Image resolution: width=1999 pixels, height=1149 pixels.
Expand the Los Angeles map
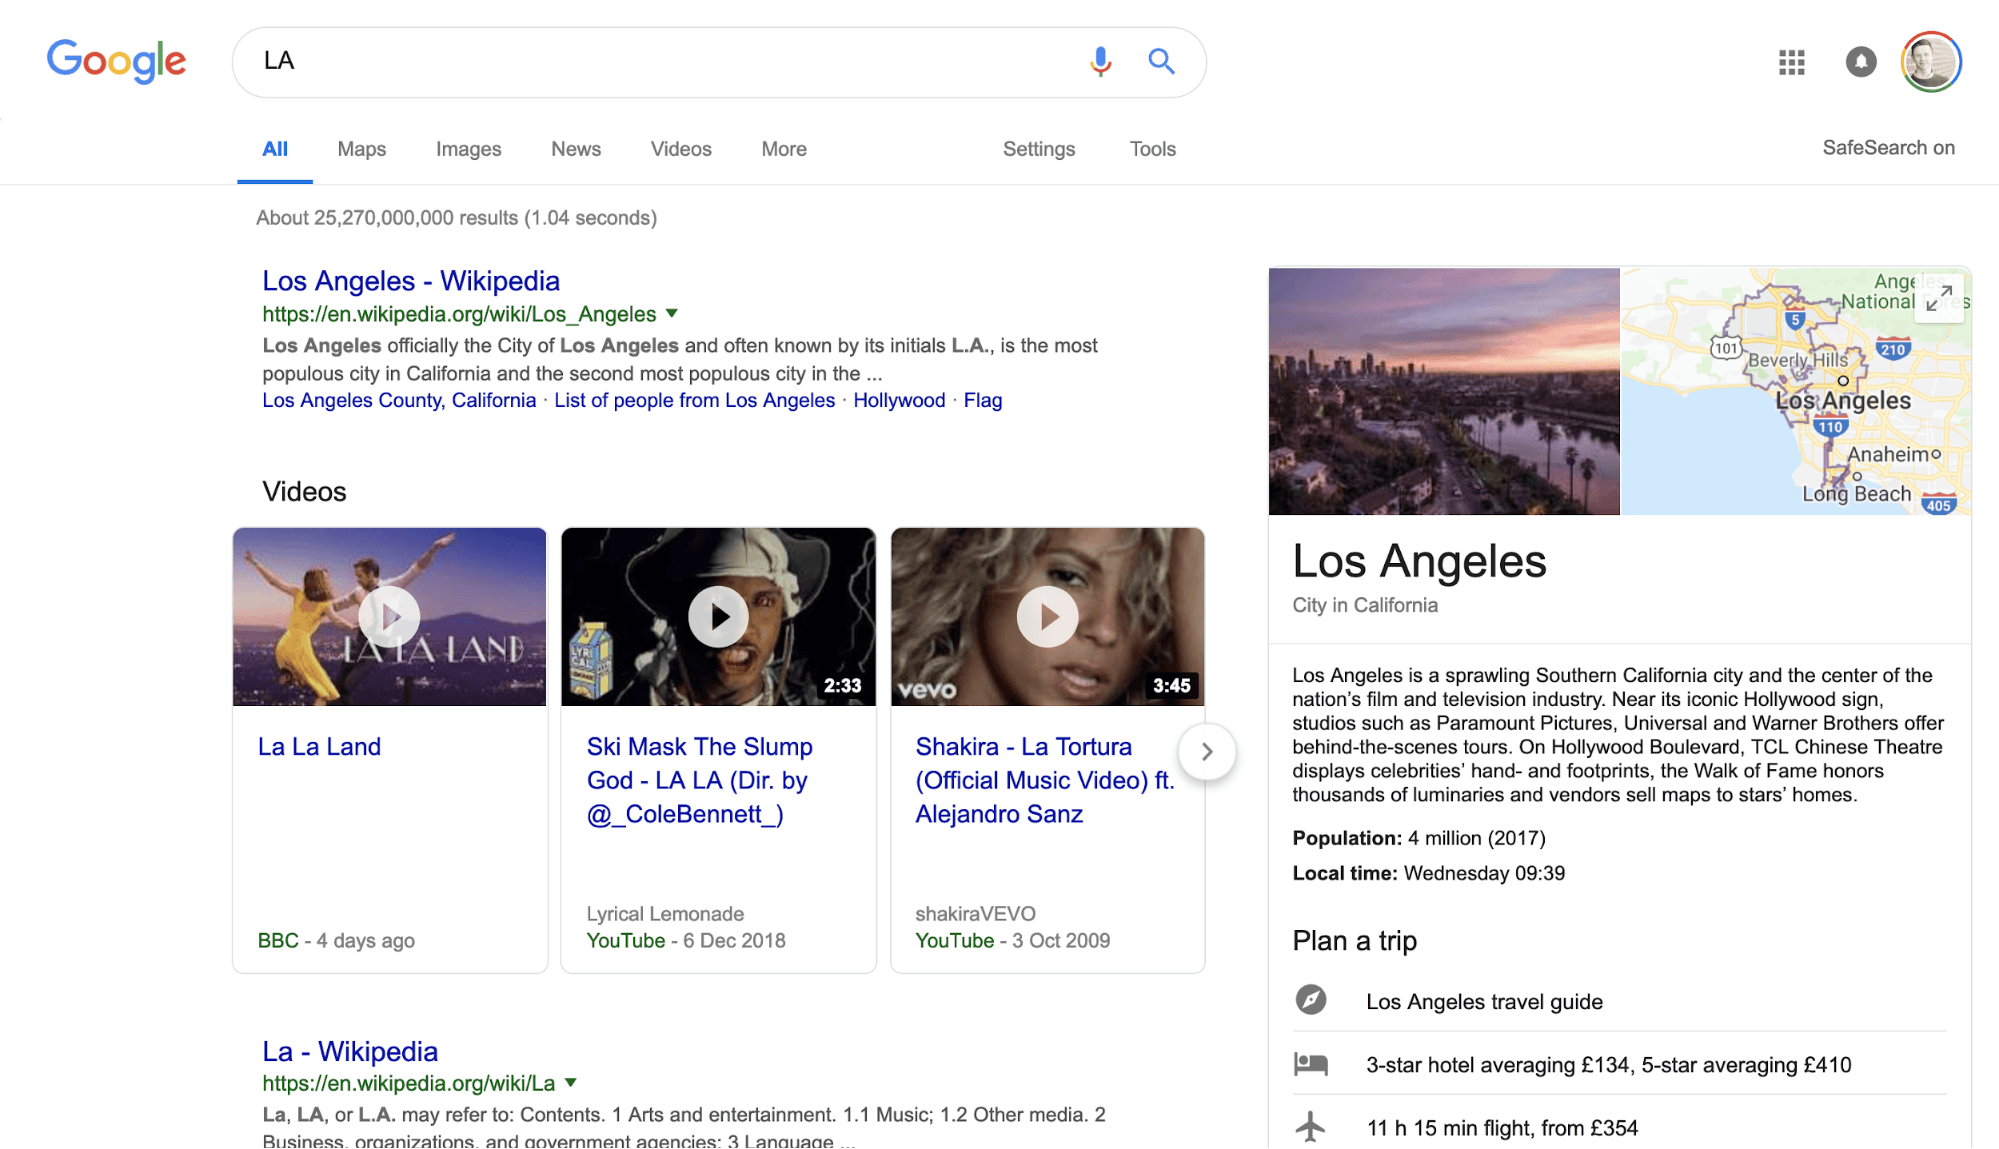1939,298
